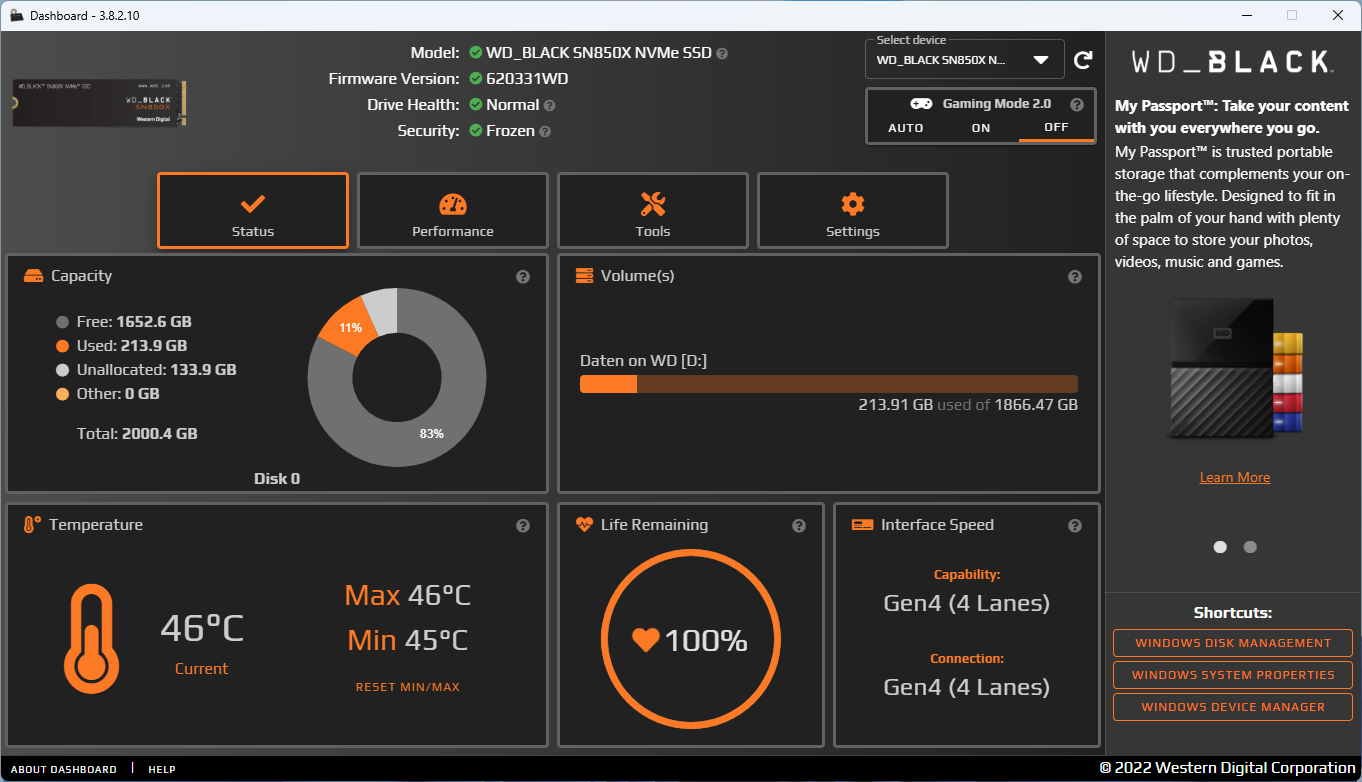Click firmware version 620331WD text
Screen dimensions: 1362x782
pyautogui.click(x=527, y=79)
